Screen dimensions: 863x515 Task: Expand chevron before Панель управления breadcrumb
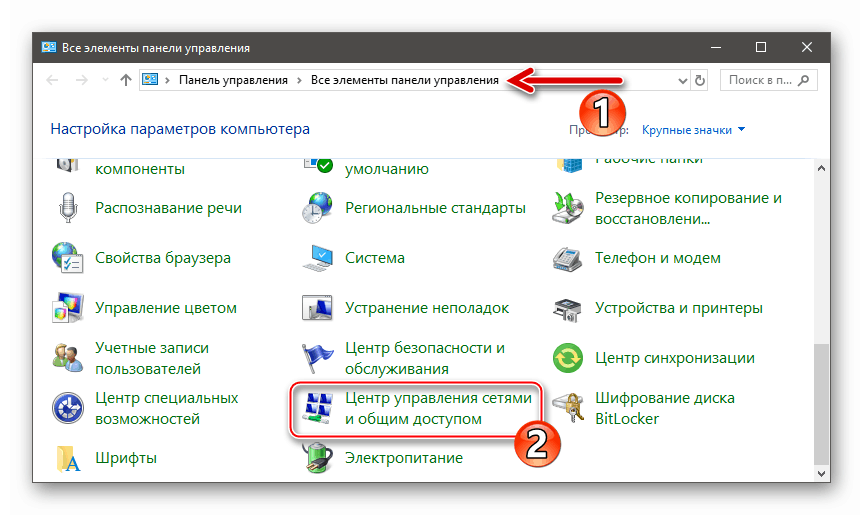click(x=167, y=80)
